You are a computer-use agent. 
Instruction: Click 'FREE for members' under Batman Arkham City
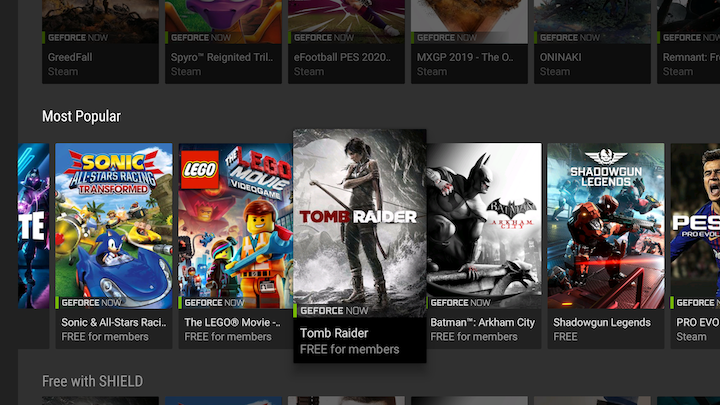coord(474,337)
